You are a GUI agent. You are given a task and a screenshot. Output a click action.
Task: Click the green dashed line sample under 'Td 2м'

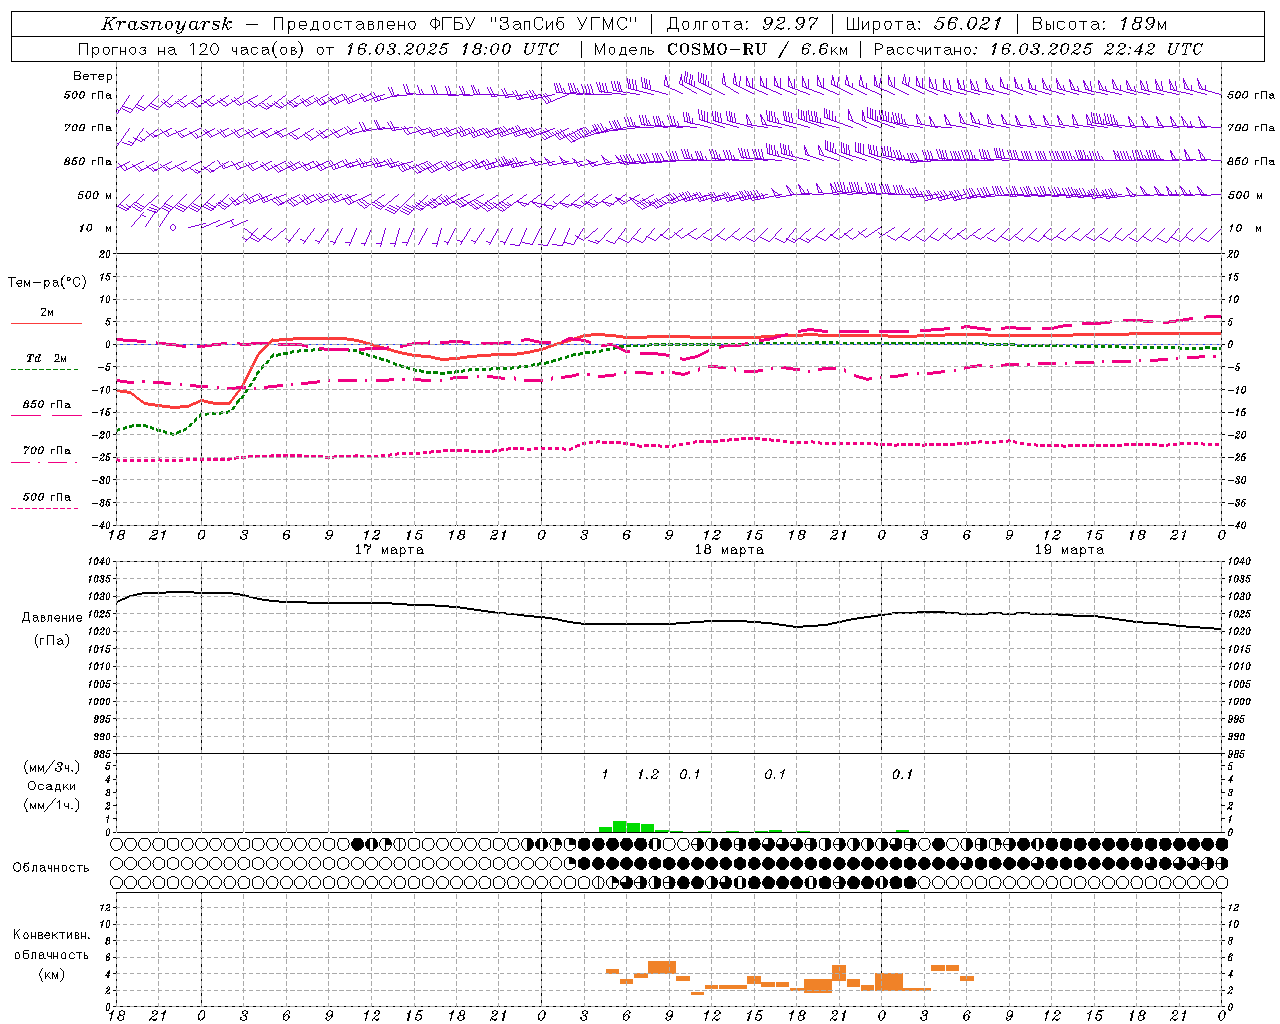click(45, 369)
